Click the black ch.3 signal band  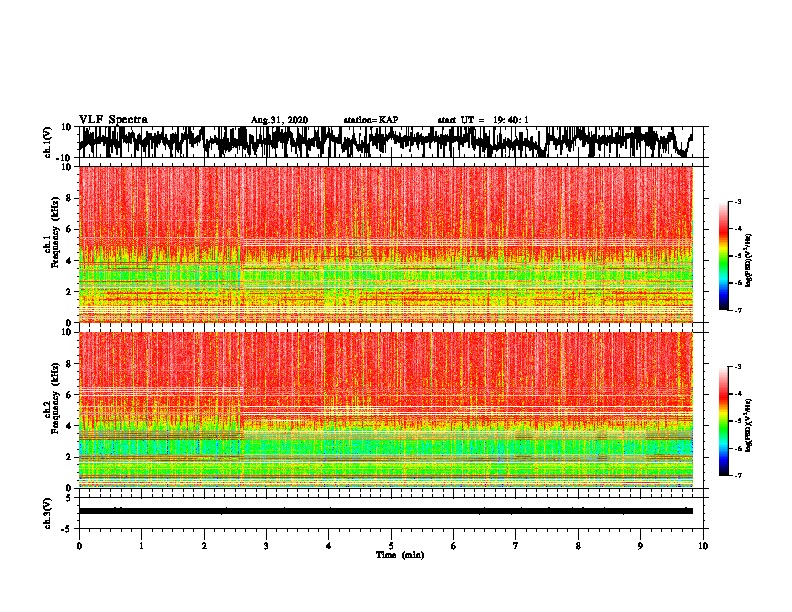(385, 511)
